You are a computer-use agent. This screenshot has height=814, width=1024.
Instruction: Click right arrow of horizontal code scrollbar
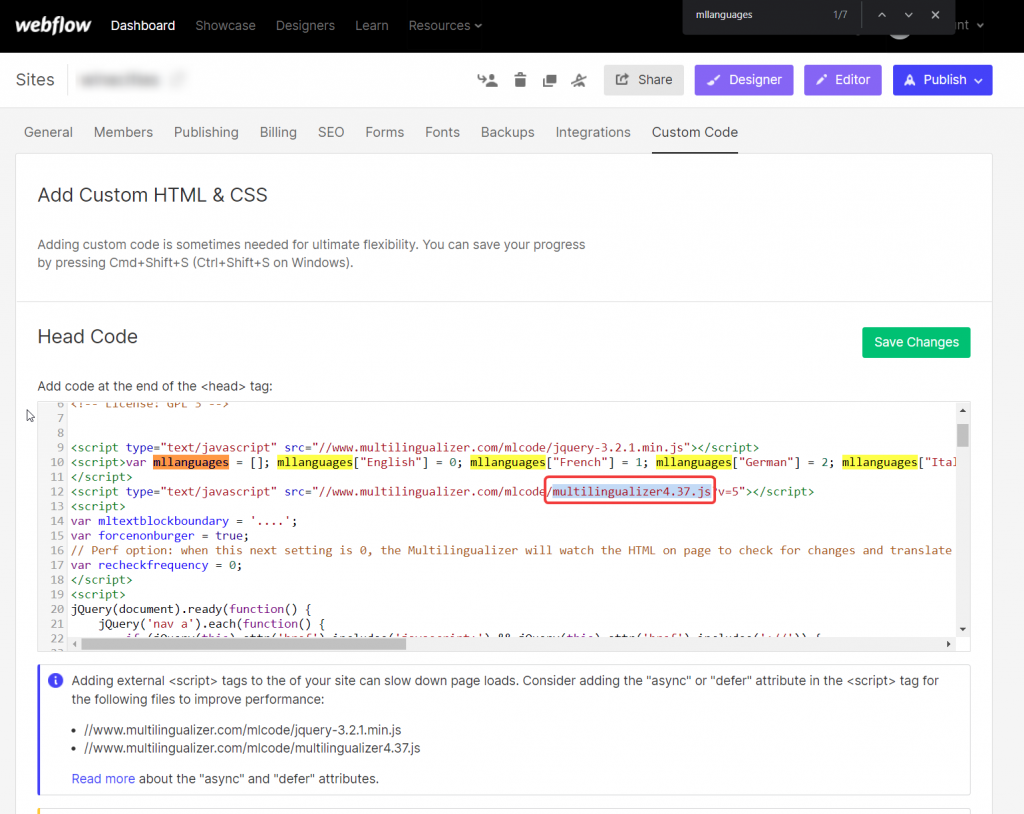tap(948, 644)
